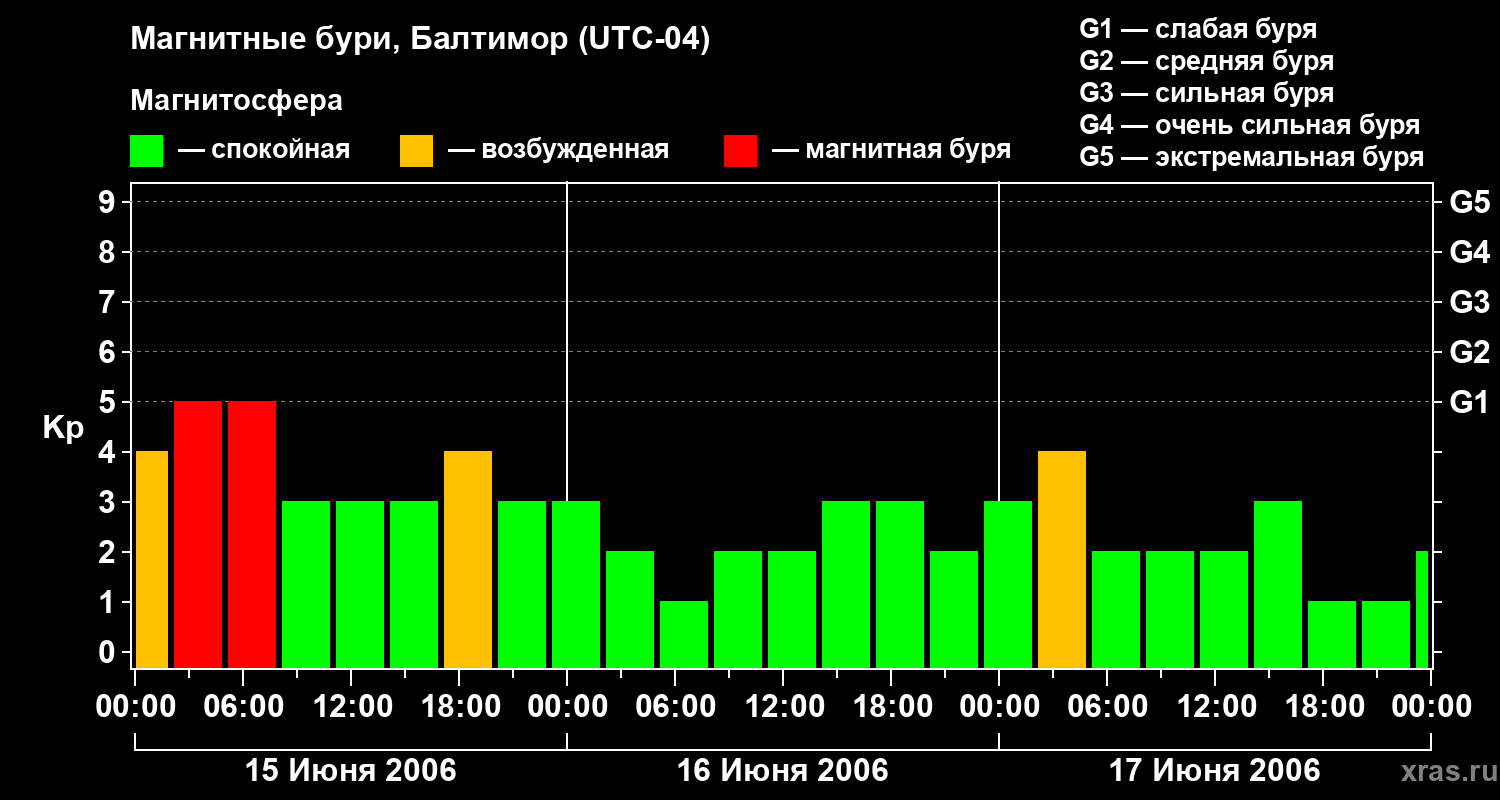Click the orange Kp 4 bar near 18:00 on 15 Июня
This screenshot has width=1500, height=800.
tap(468, 560)
